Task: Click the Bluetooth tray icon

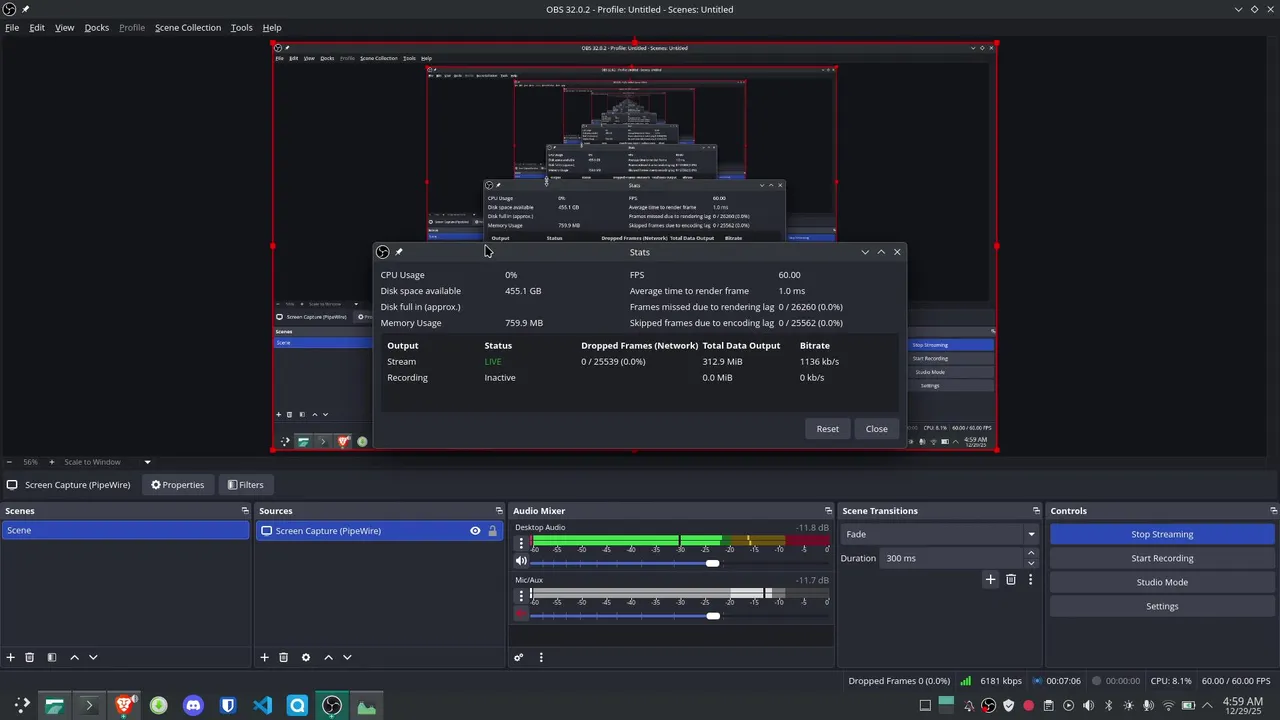Action: tap(1108, 706)
